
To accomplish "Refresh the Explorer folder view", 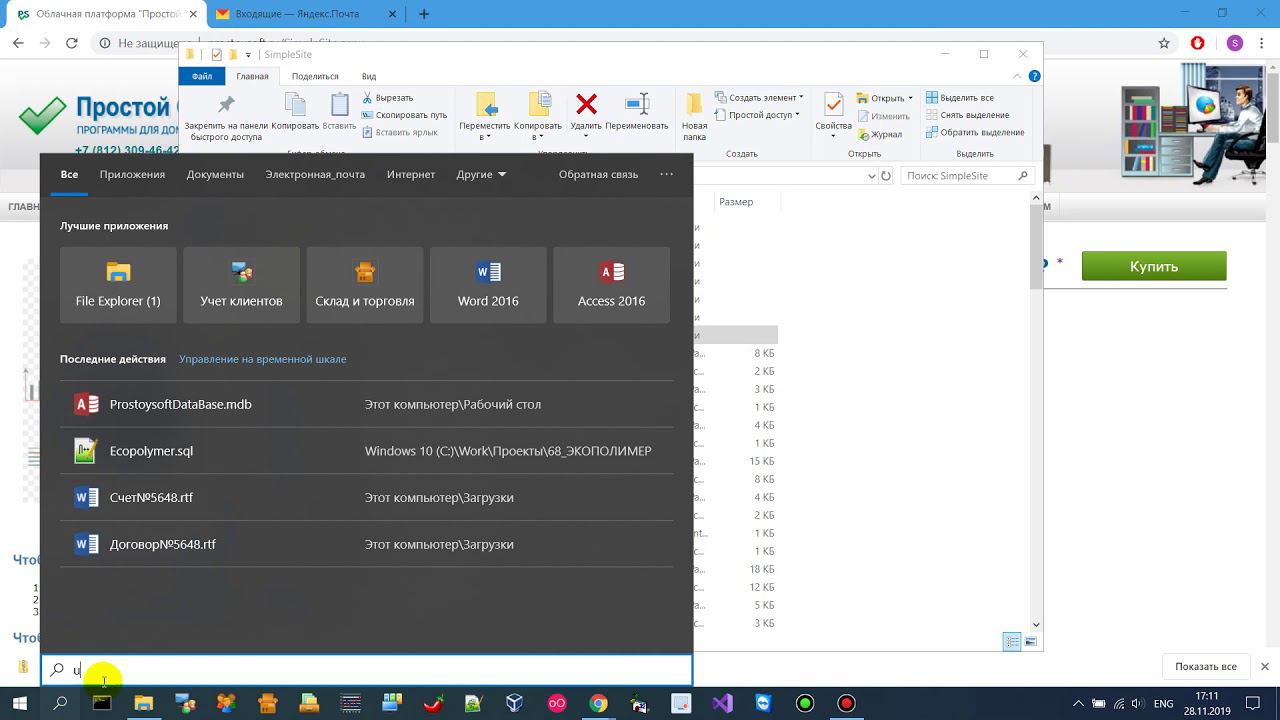I will point(886,176).
